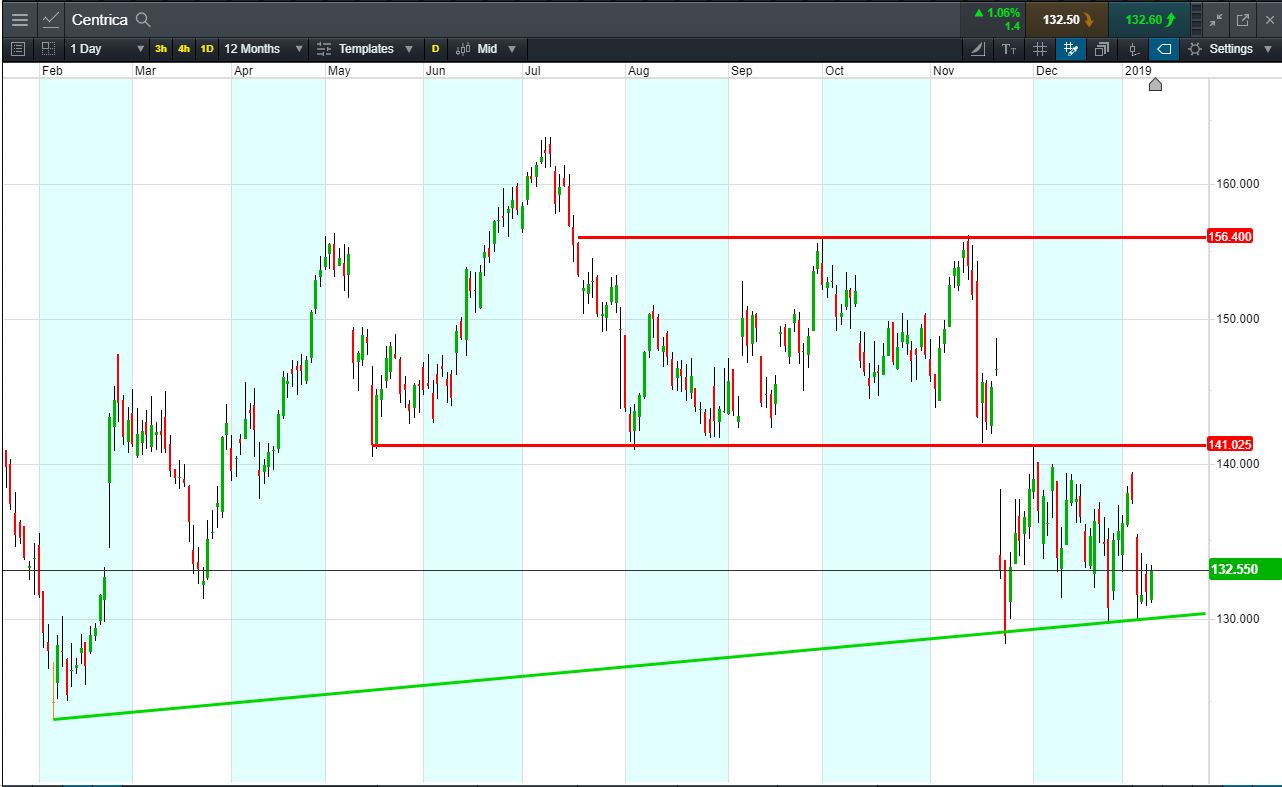Collapse the chart with shrink arrows
The height and width of the screenshot is (787, 1282).
pyautogui.click(x=1216, y=19)
